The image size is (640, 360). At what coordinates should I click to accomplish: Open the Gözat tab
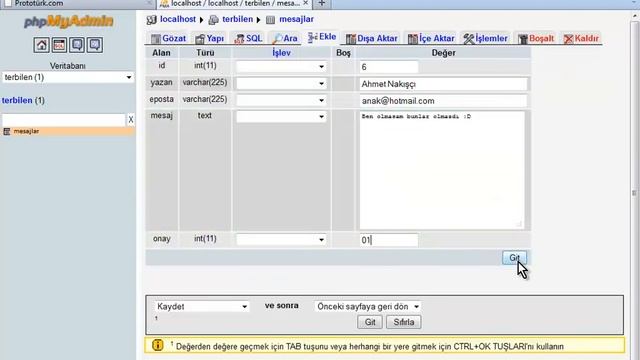(168, 38)
